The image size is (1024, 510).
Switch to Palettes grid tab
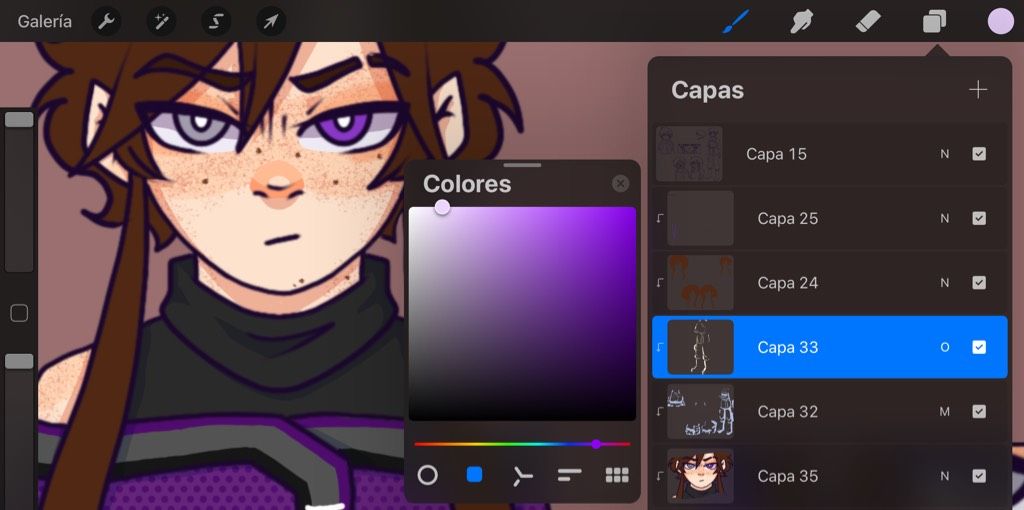click(617, 475)
